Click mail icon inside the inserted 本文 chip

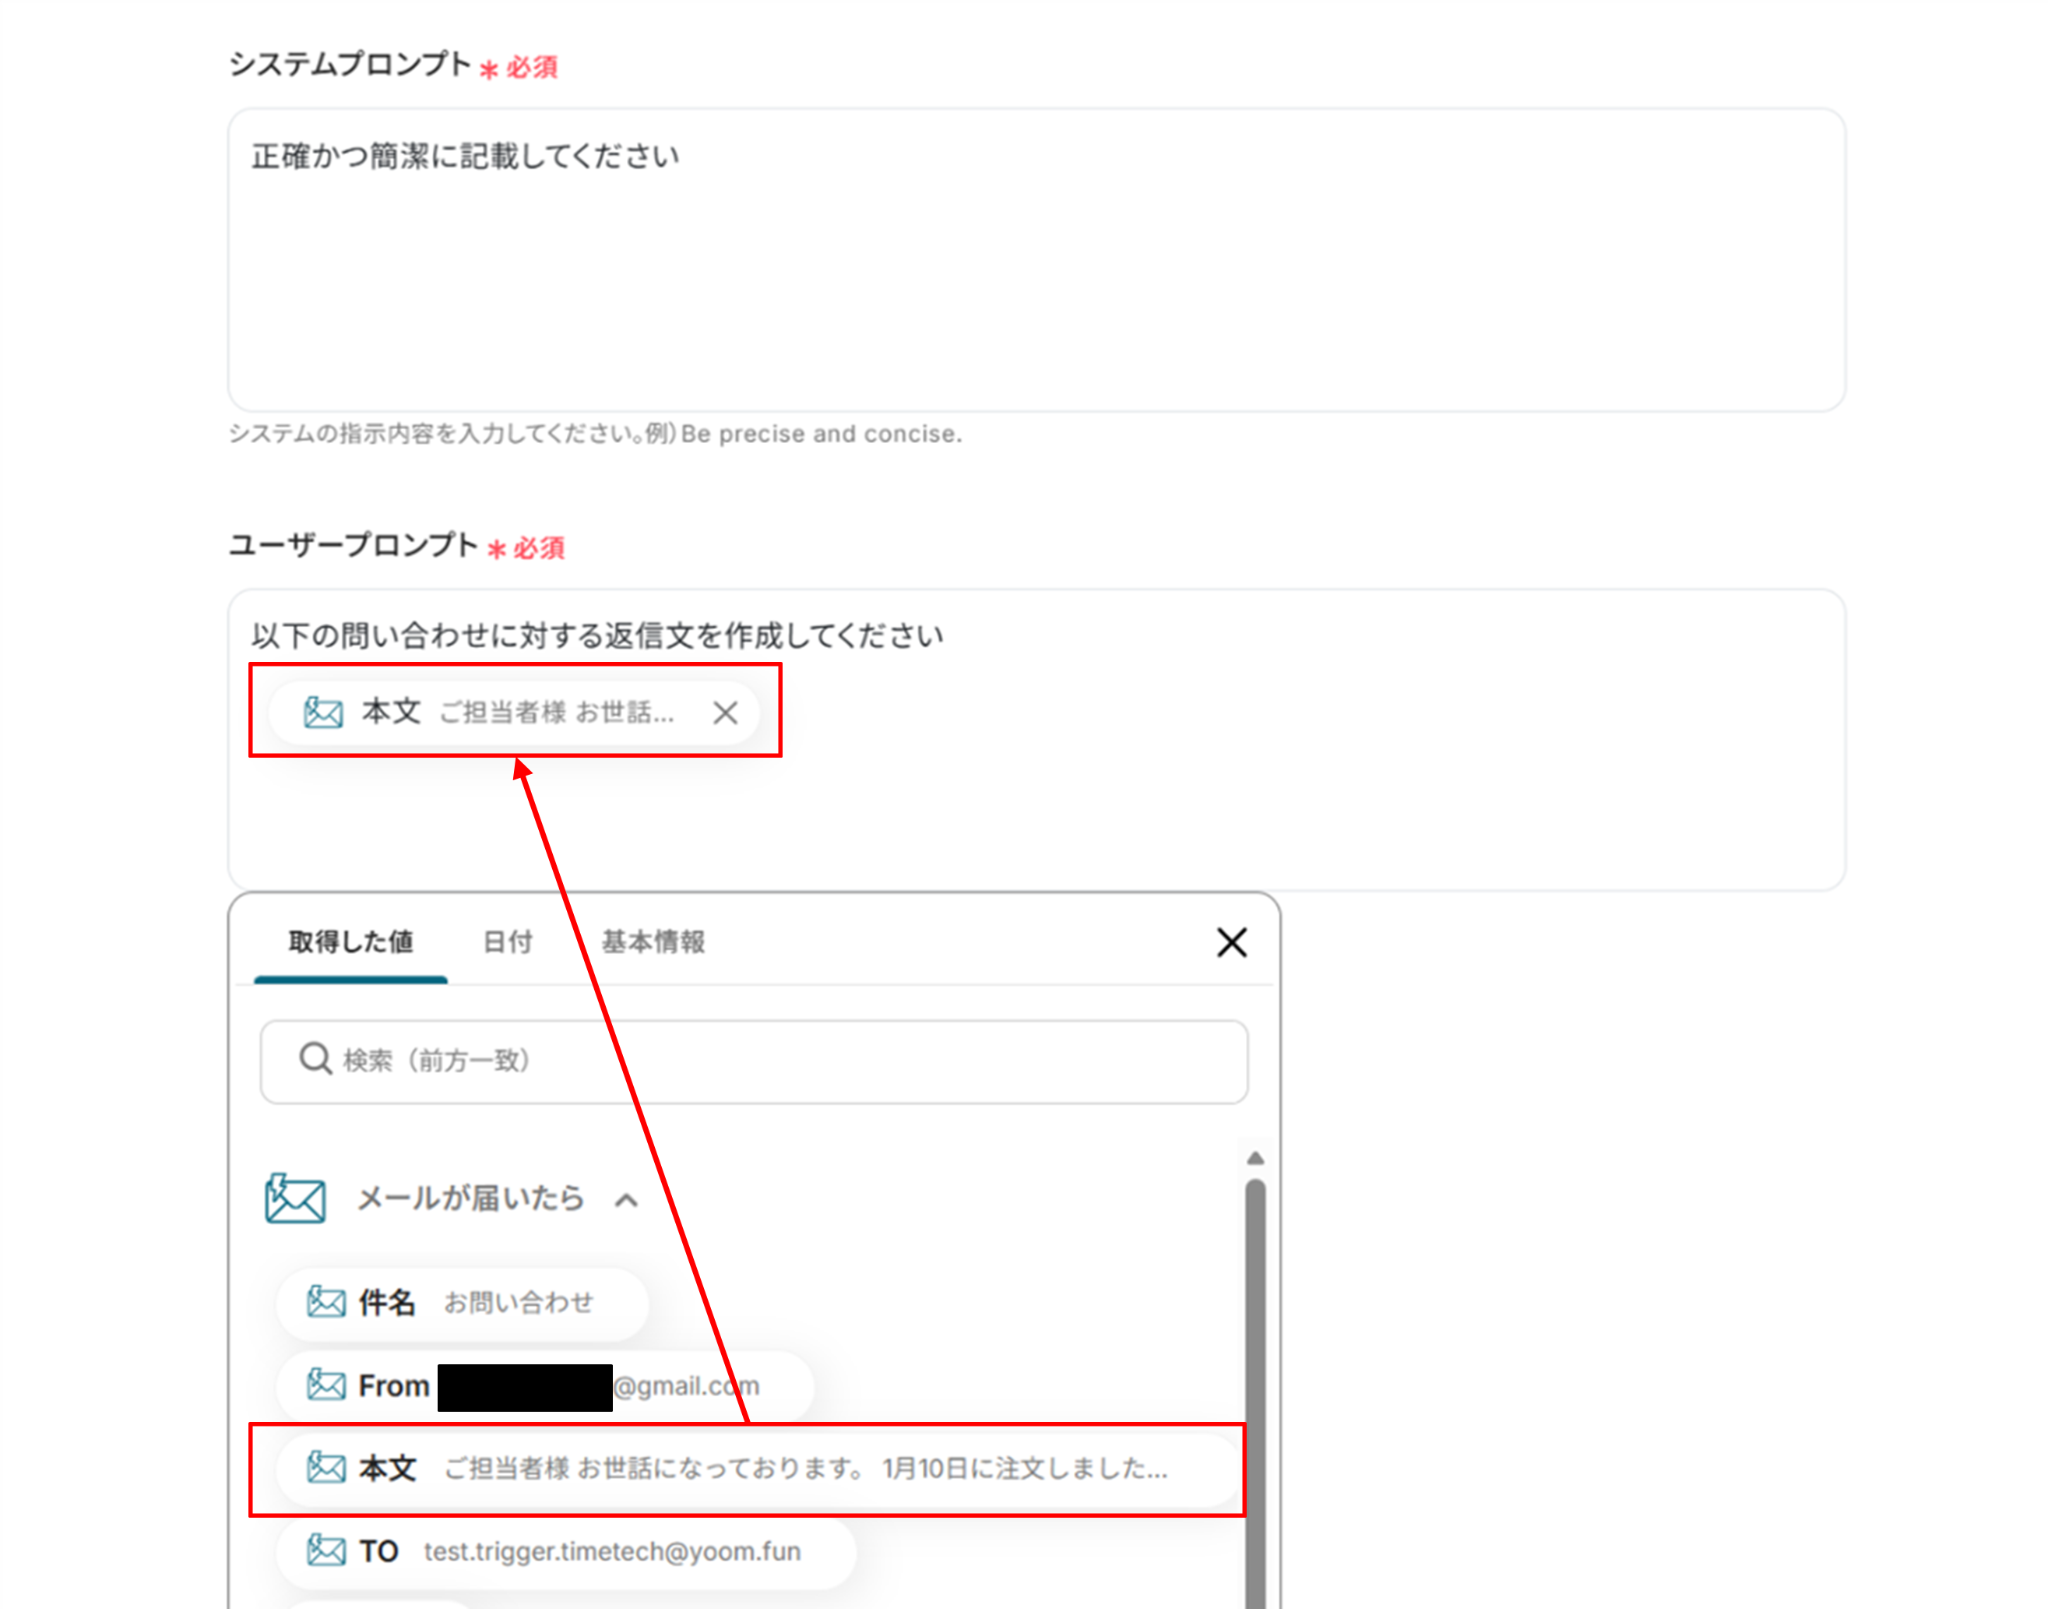[x=323, y=713]
